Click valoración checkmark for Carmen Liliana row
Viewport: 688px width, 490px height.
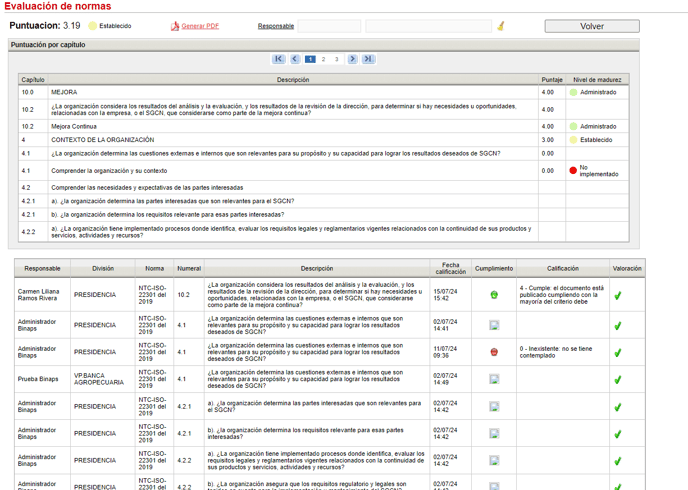618,296
